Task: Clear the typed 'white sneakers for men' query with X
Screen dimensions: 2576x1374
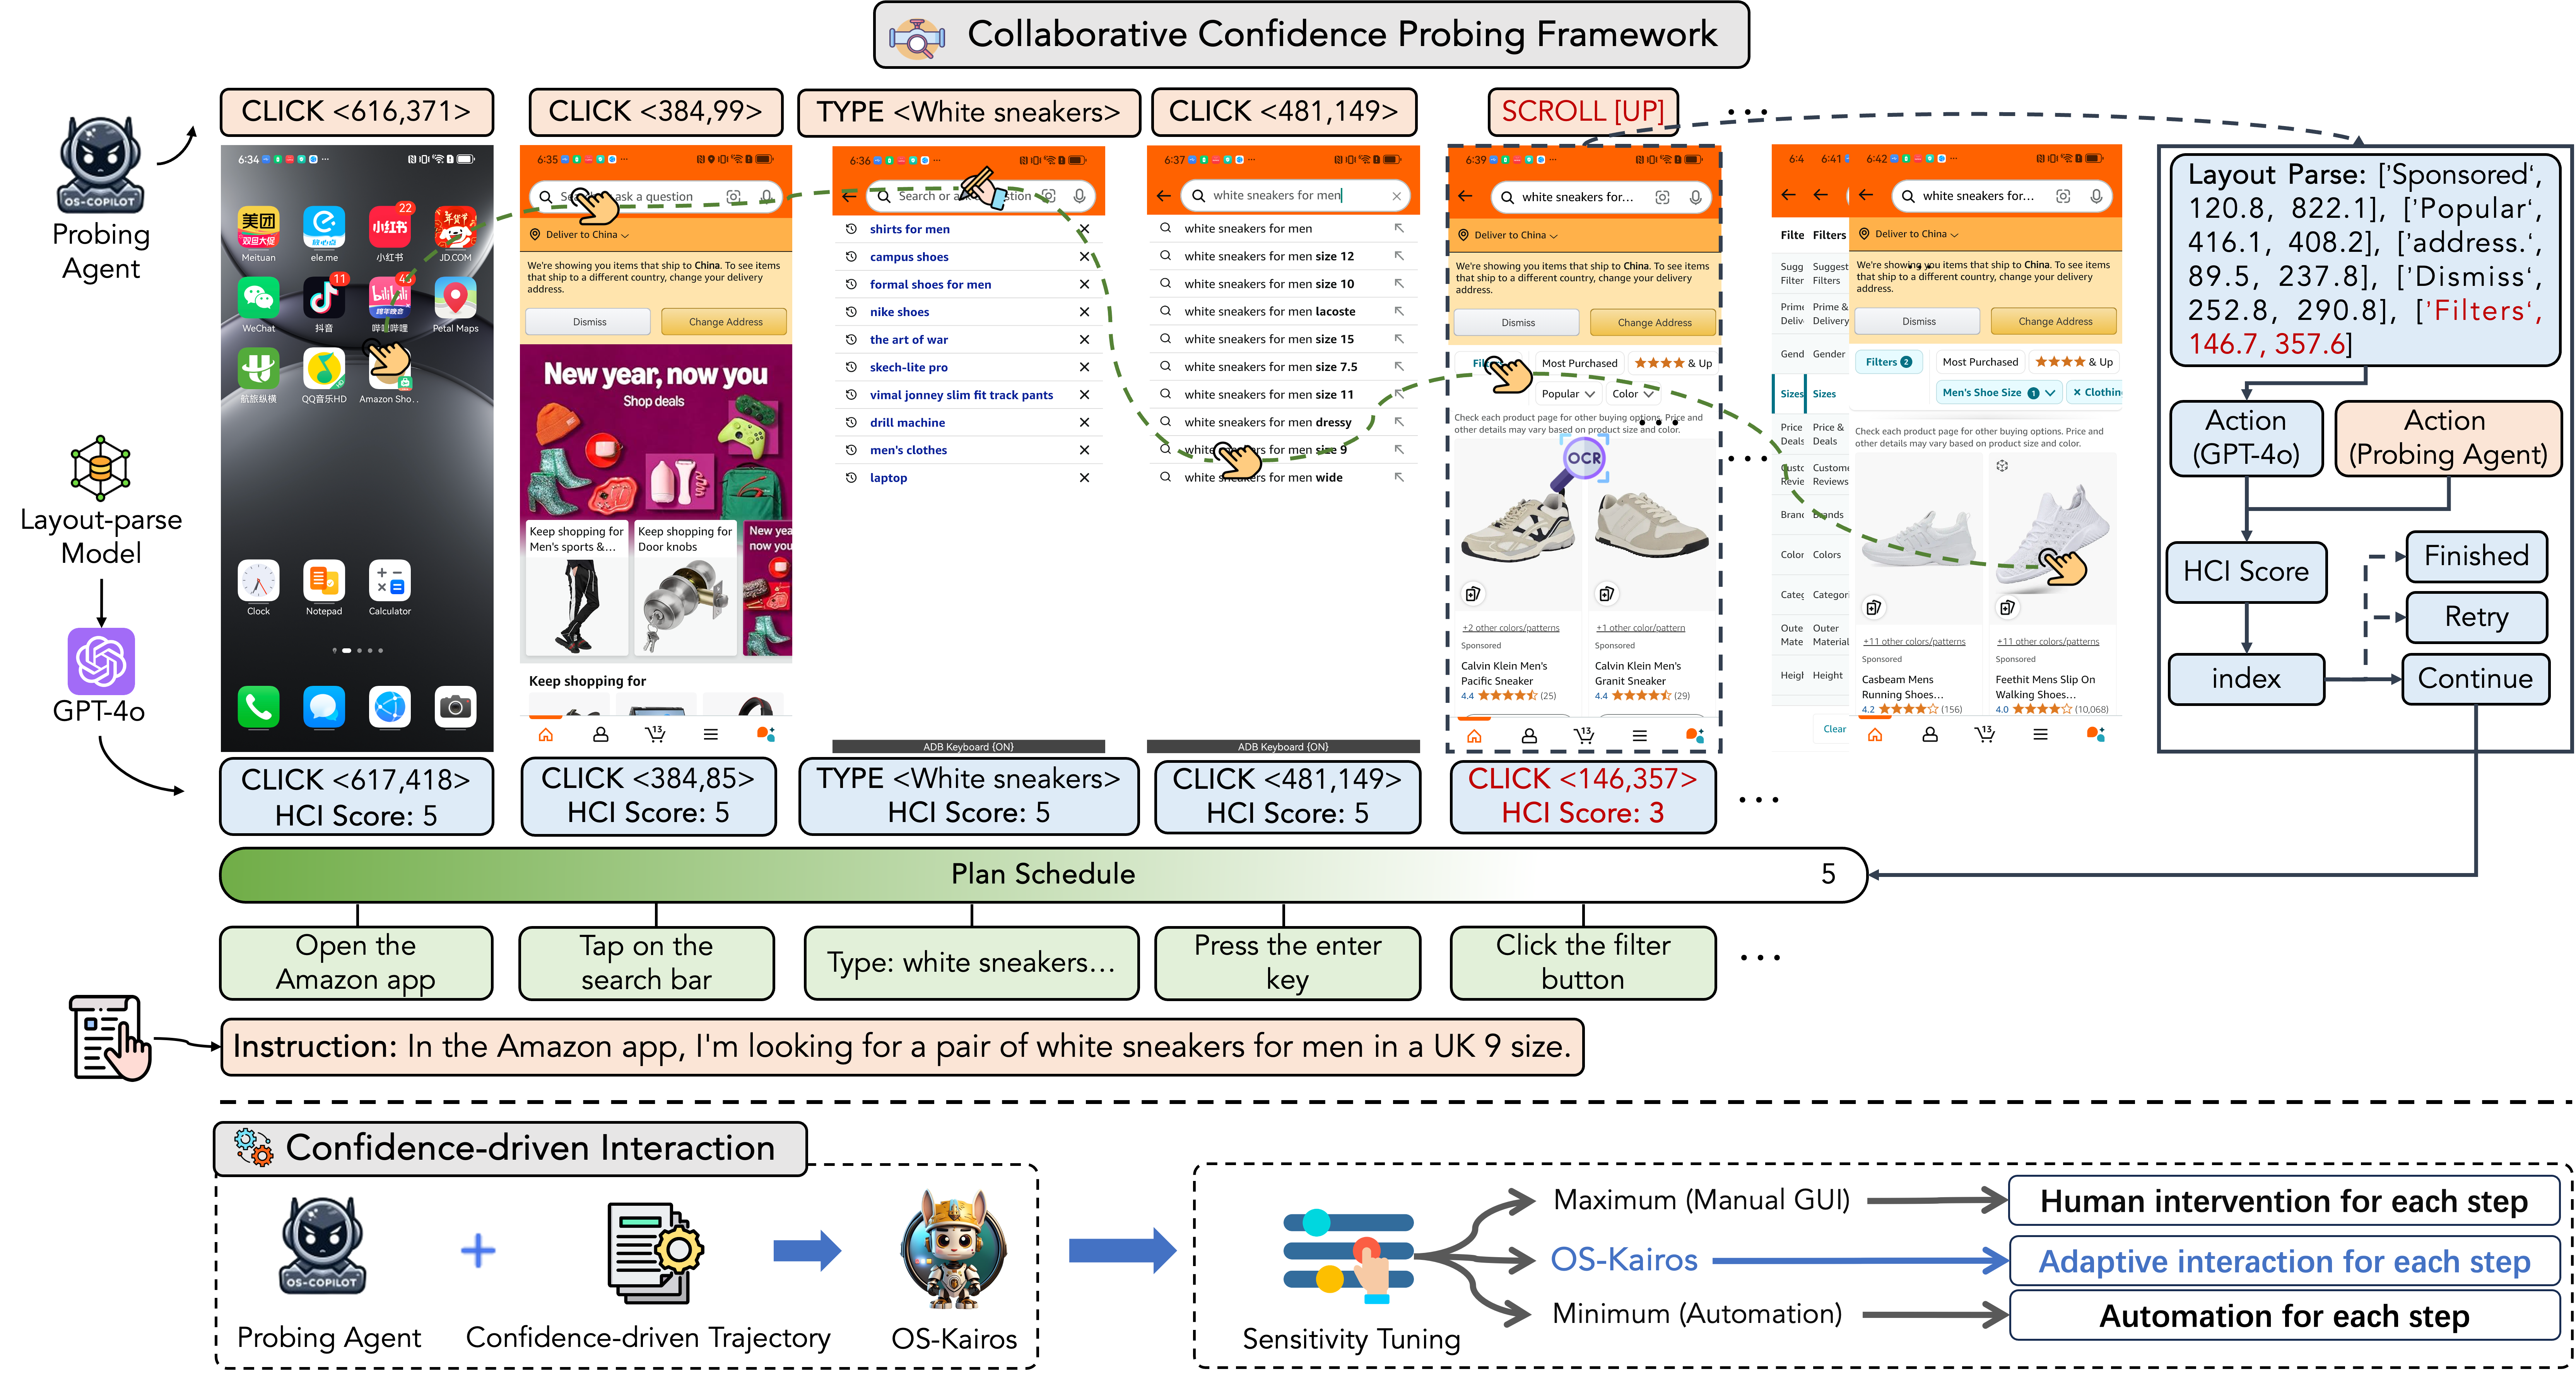Action: pyautogui.click(x=1397, y=196)
